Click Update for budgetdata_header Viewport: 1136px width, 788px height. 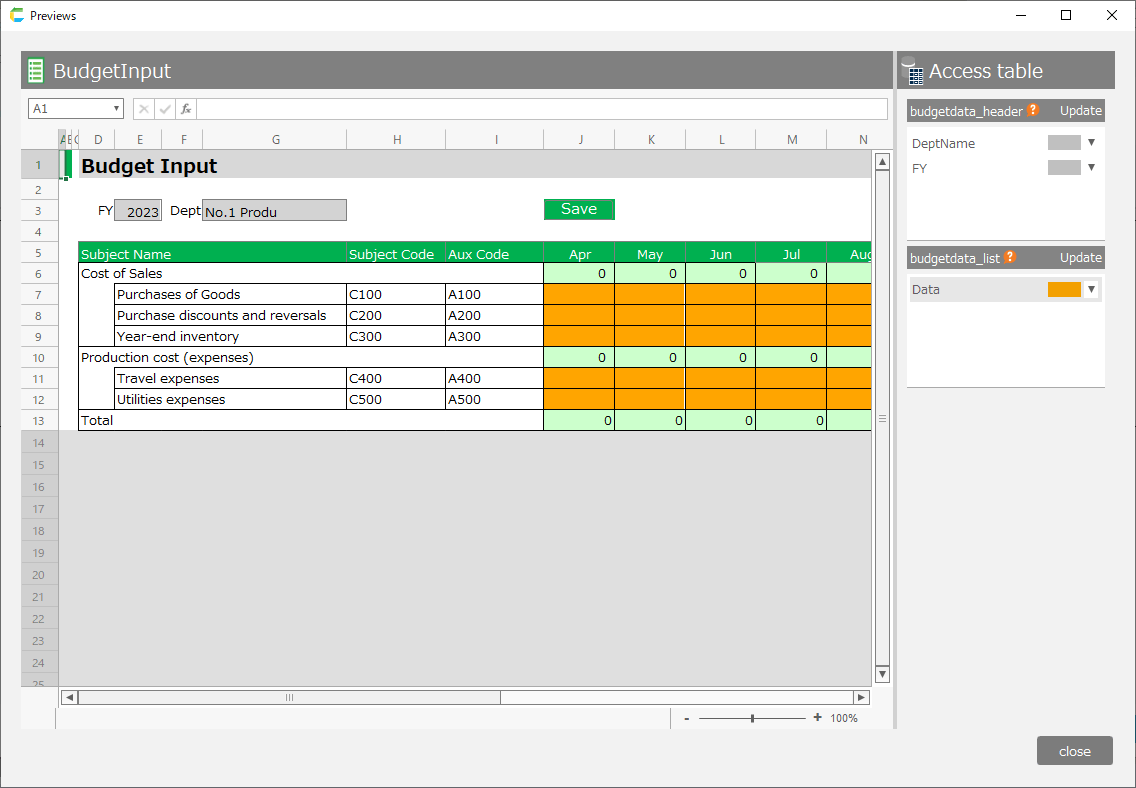coord(1080,111)
